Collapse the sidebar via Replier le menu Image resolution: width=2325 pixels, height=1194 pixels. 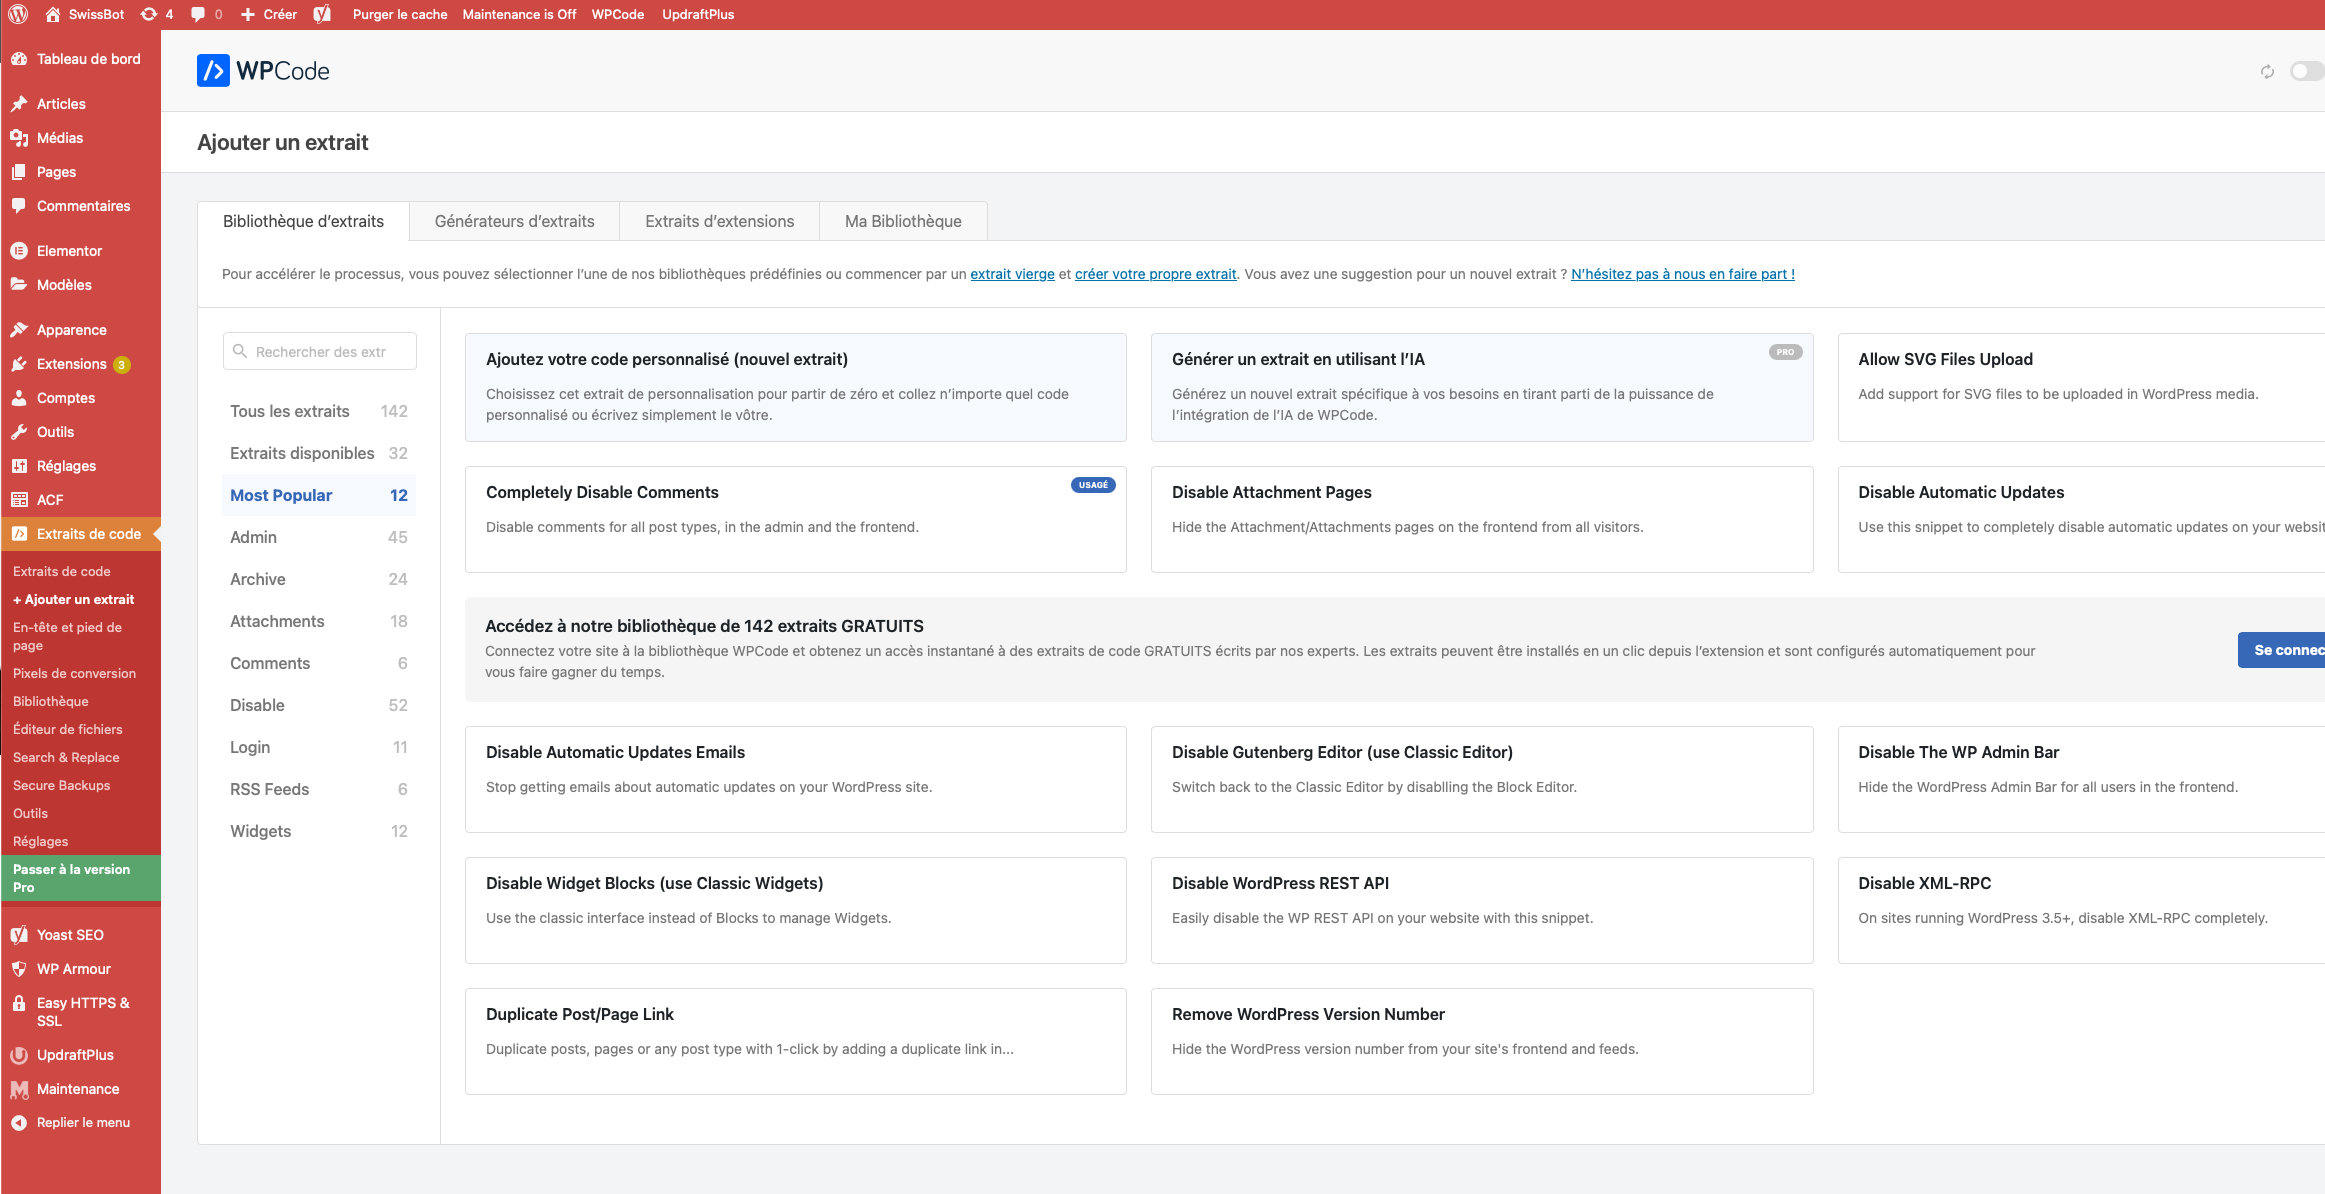pyautogui.click(x=82, y=1122)
